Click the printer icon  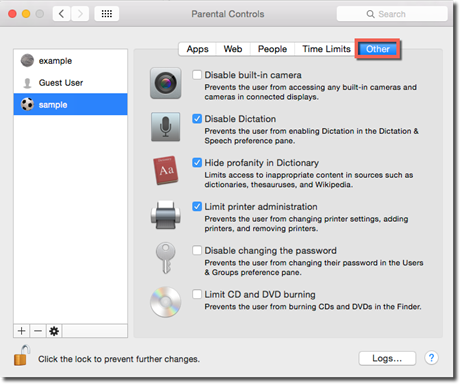166,215
